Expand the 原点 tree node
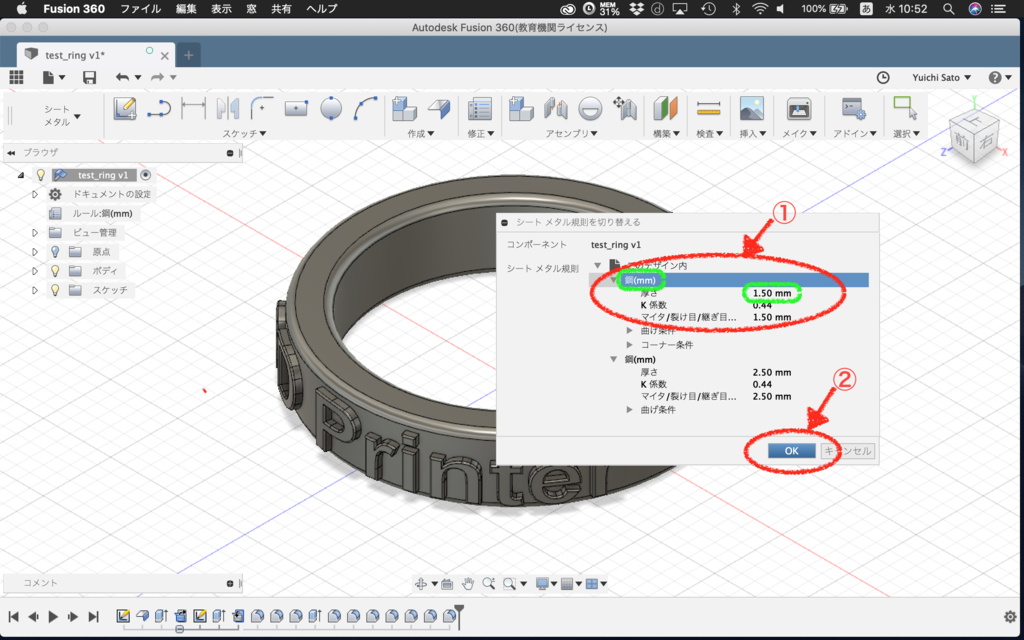 coord(35,251)
